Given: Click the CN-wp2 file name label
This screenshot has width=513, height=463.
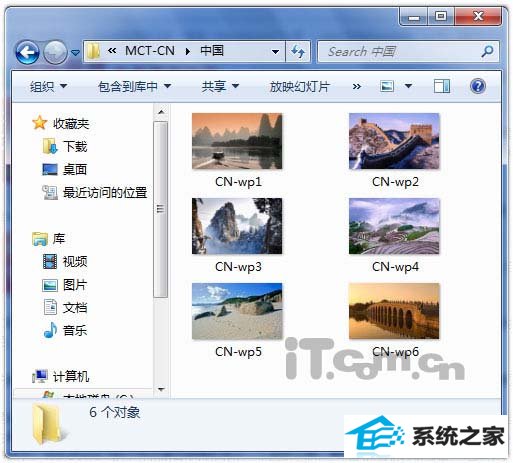Looking at the screenshot, I should [395, 182].
